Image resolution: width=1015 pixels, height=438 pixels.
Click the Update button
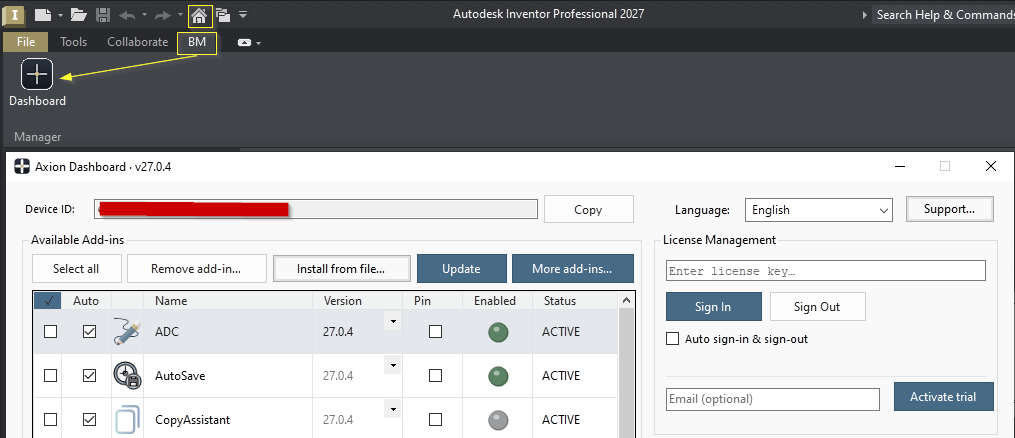click(462, 268)
